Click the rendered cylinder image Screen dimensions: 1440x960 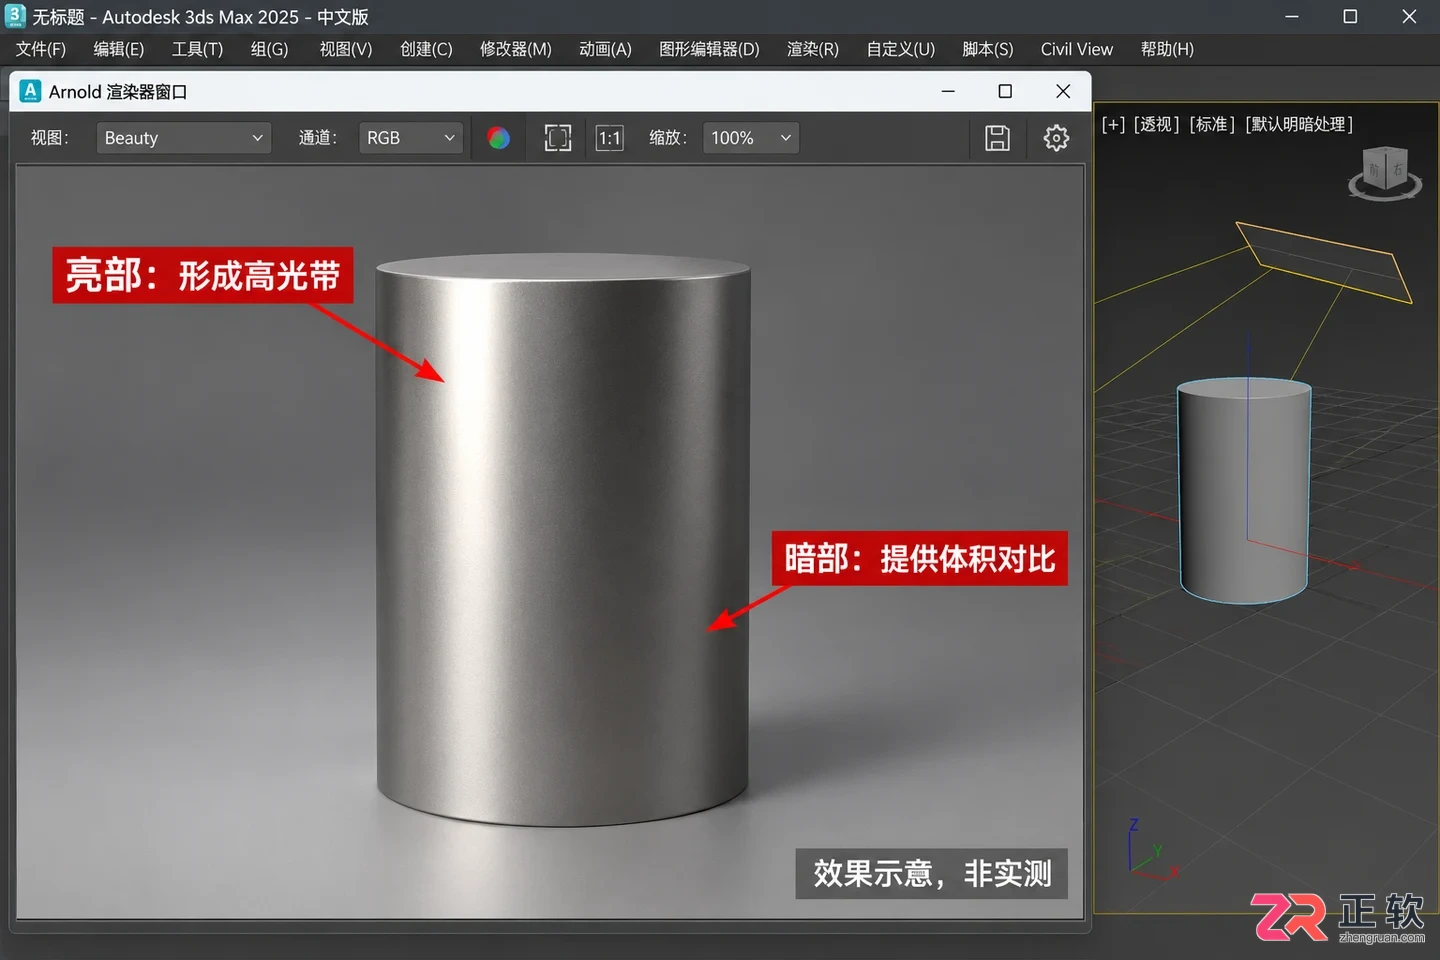point(562,540)
